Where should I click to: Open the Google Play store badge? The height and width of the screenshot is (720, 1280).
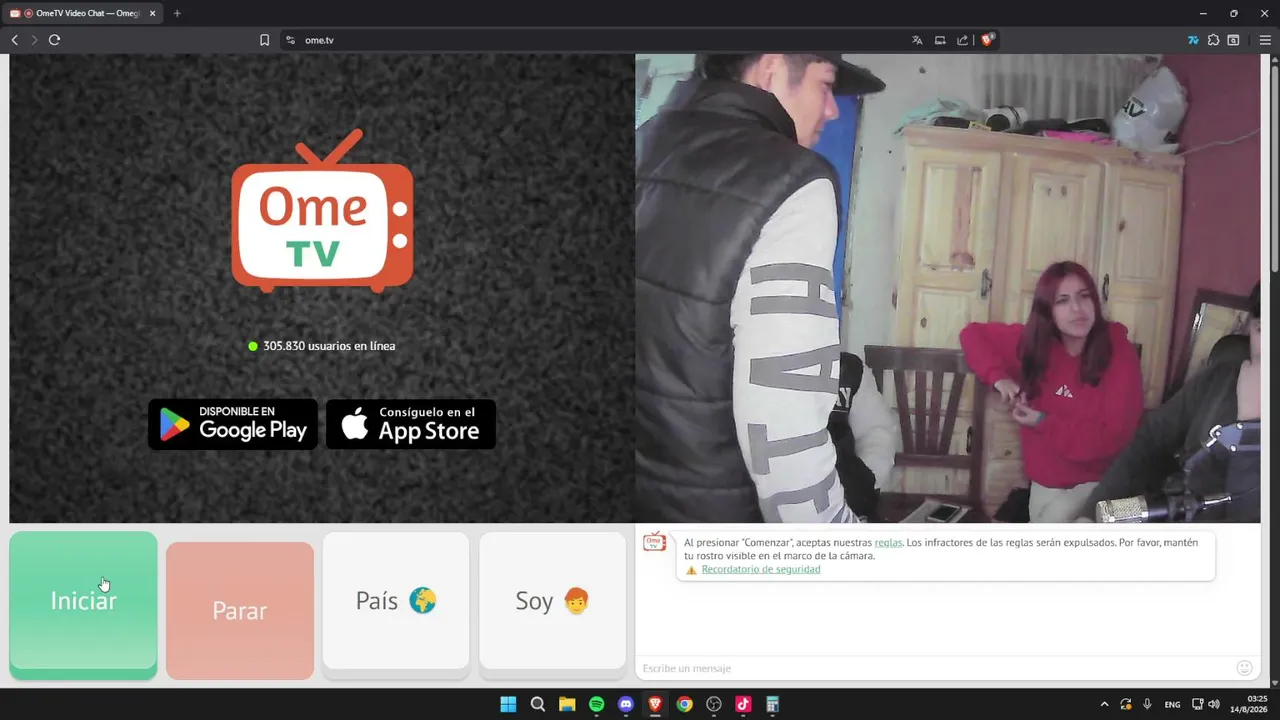coord(233,424)
